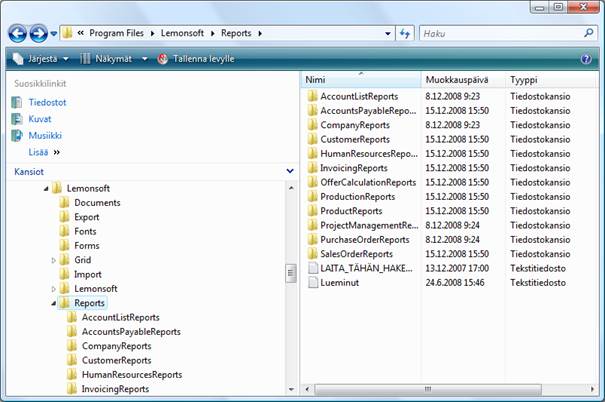Click Lemonsoft in address breadcrumb
The image size is (605, 402).
pyautogui.click(x=182, y=33)
